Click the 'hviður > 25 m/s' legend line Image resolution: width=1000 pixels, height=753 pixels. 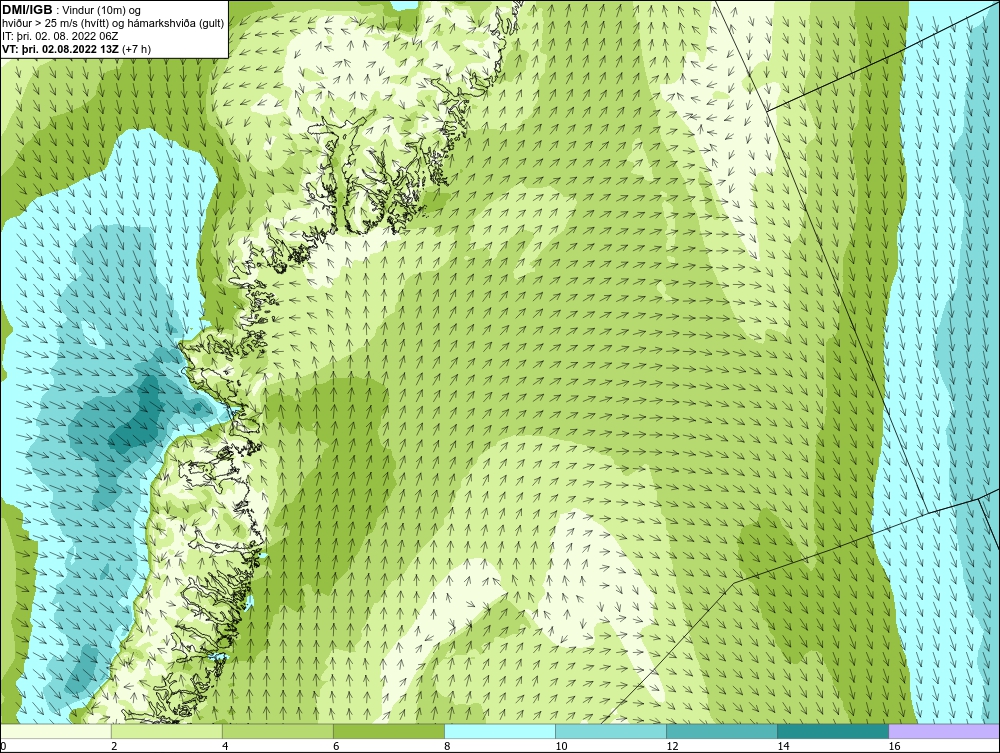pos(113,24)
